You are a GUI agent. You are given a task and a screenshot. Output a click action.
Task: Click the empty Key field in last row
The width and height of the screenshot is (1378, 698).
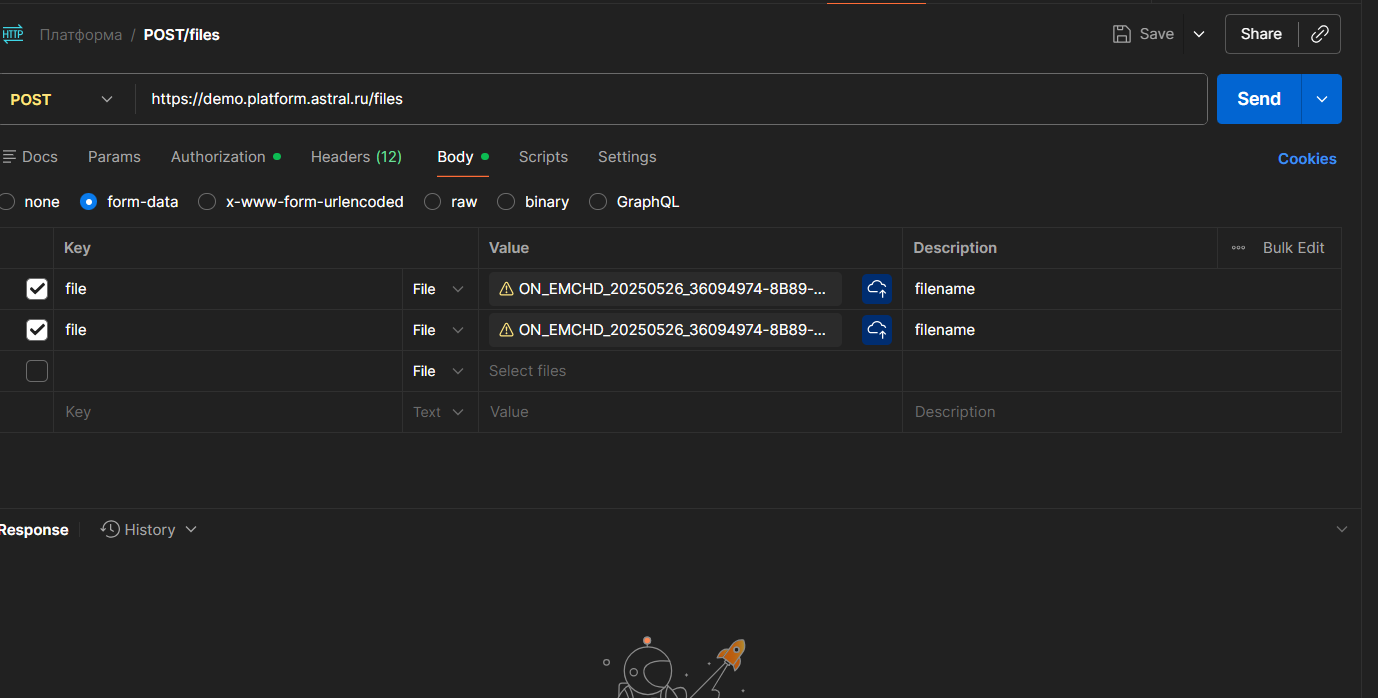point(228,412)
